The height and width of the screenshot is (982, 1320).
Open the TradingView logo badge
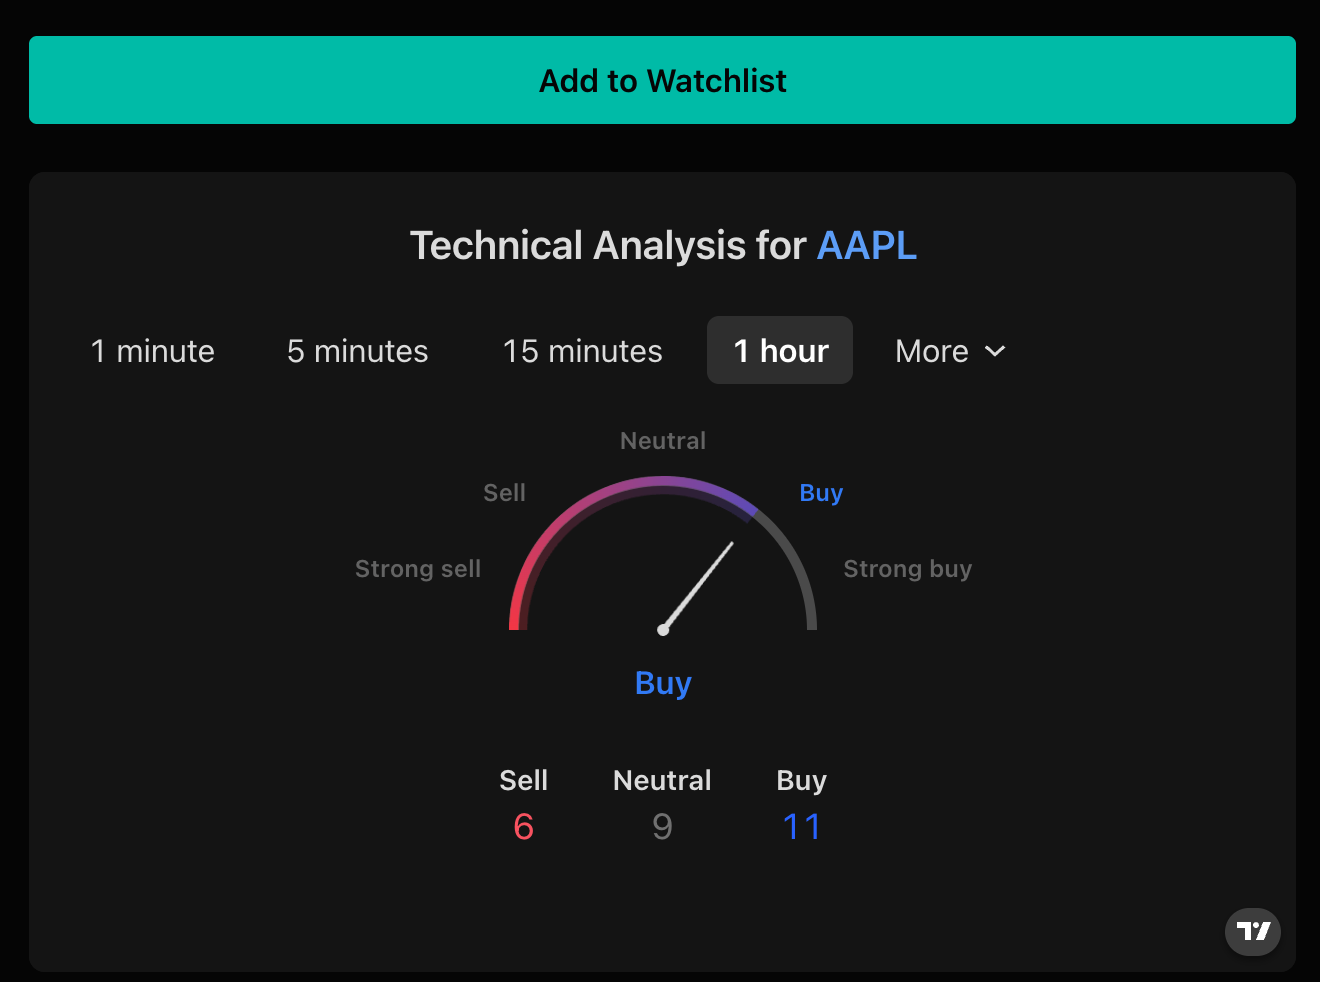pos(1253,931)
